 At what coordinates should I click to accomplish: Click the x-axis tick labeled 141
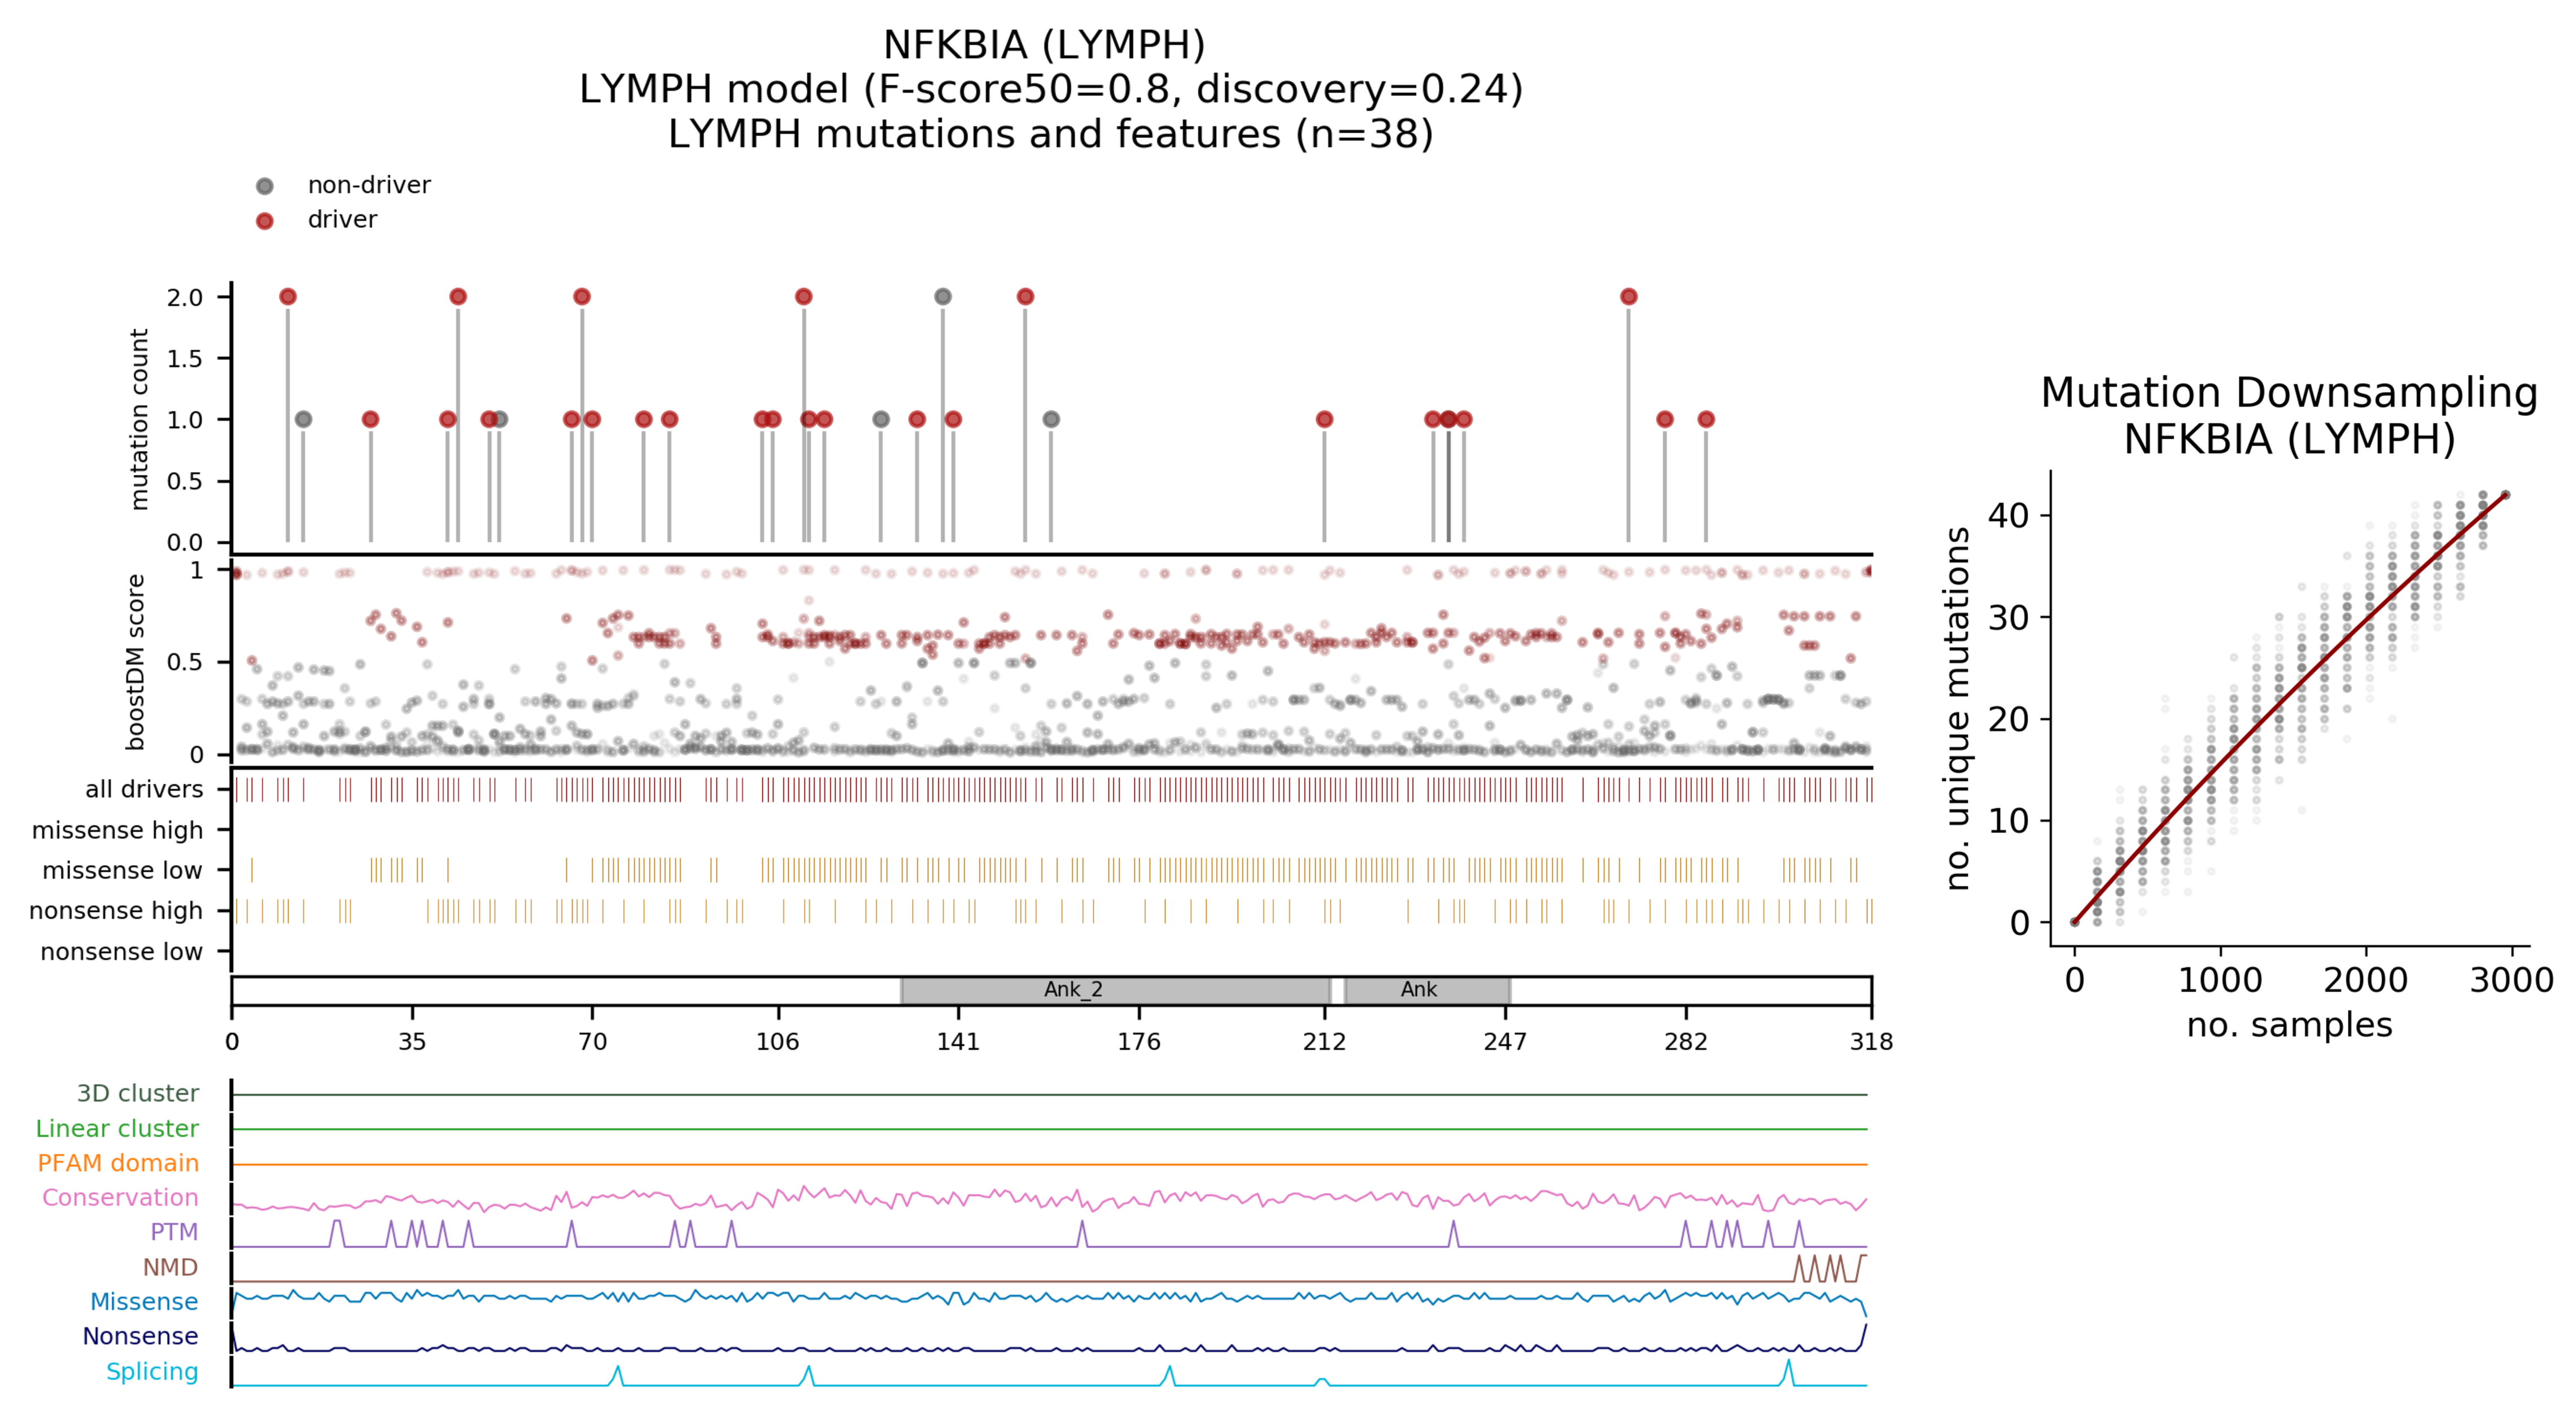click(x=958, y=1042)
